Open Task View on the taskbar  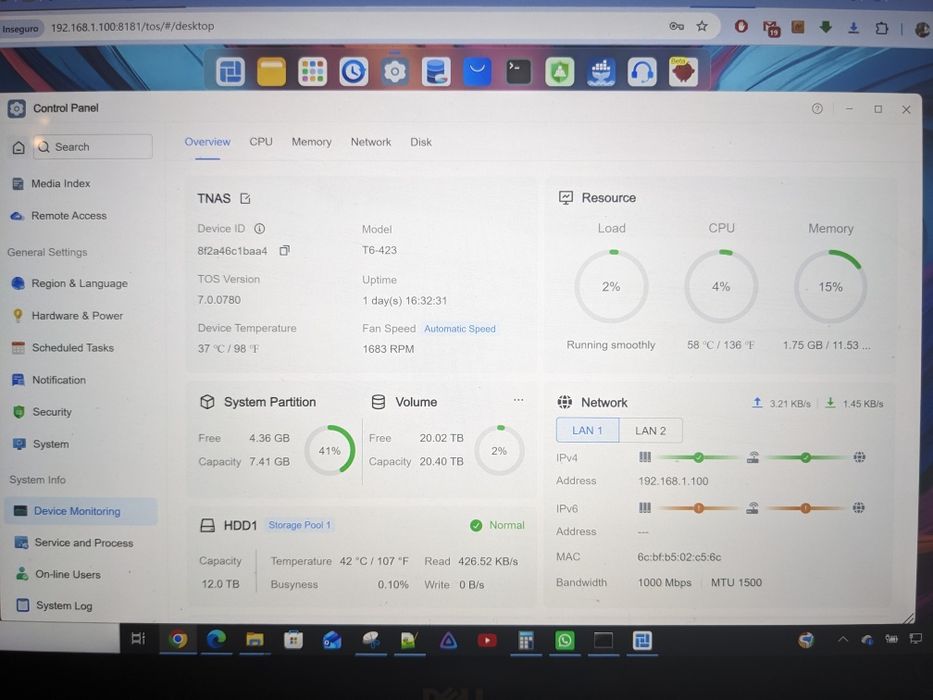tap(138, 639)
